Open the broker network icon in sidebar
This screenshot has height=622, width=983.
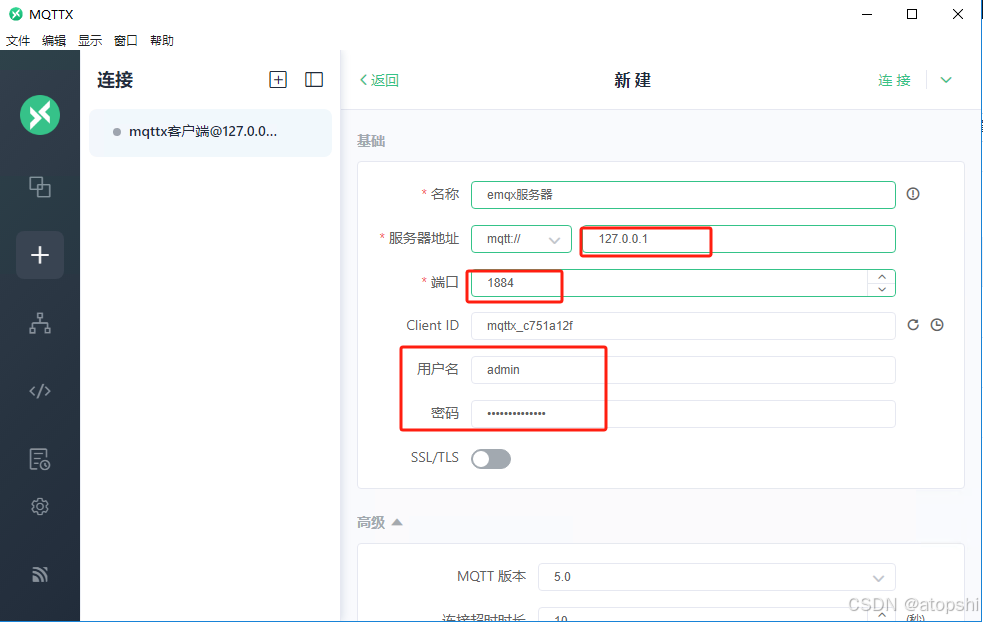click(40, 323)
